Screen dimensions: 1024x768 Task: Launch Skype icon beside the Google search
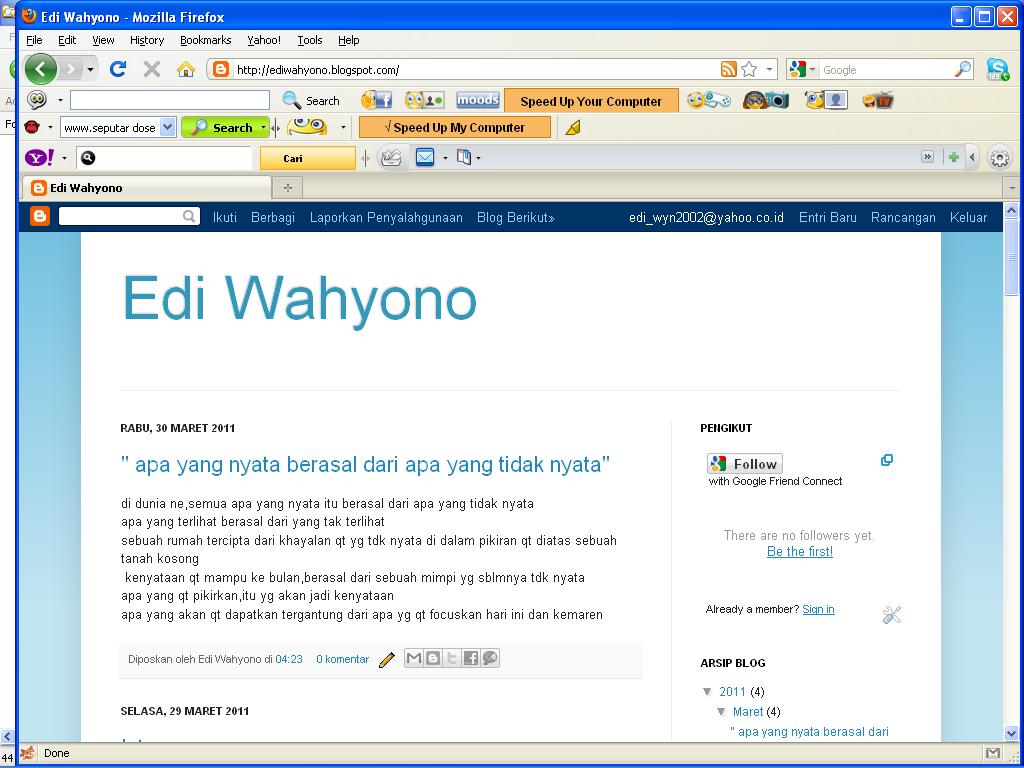(997, 69)
